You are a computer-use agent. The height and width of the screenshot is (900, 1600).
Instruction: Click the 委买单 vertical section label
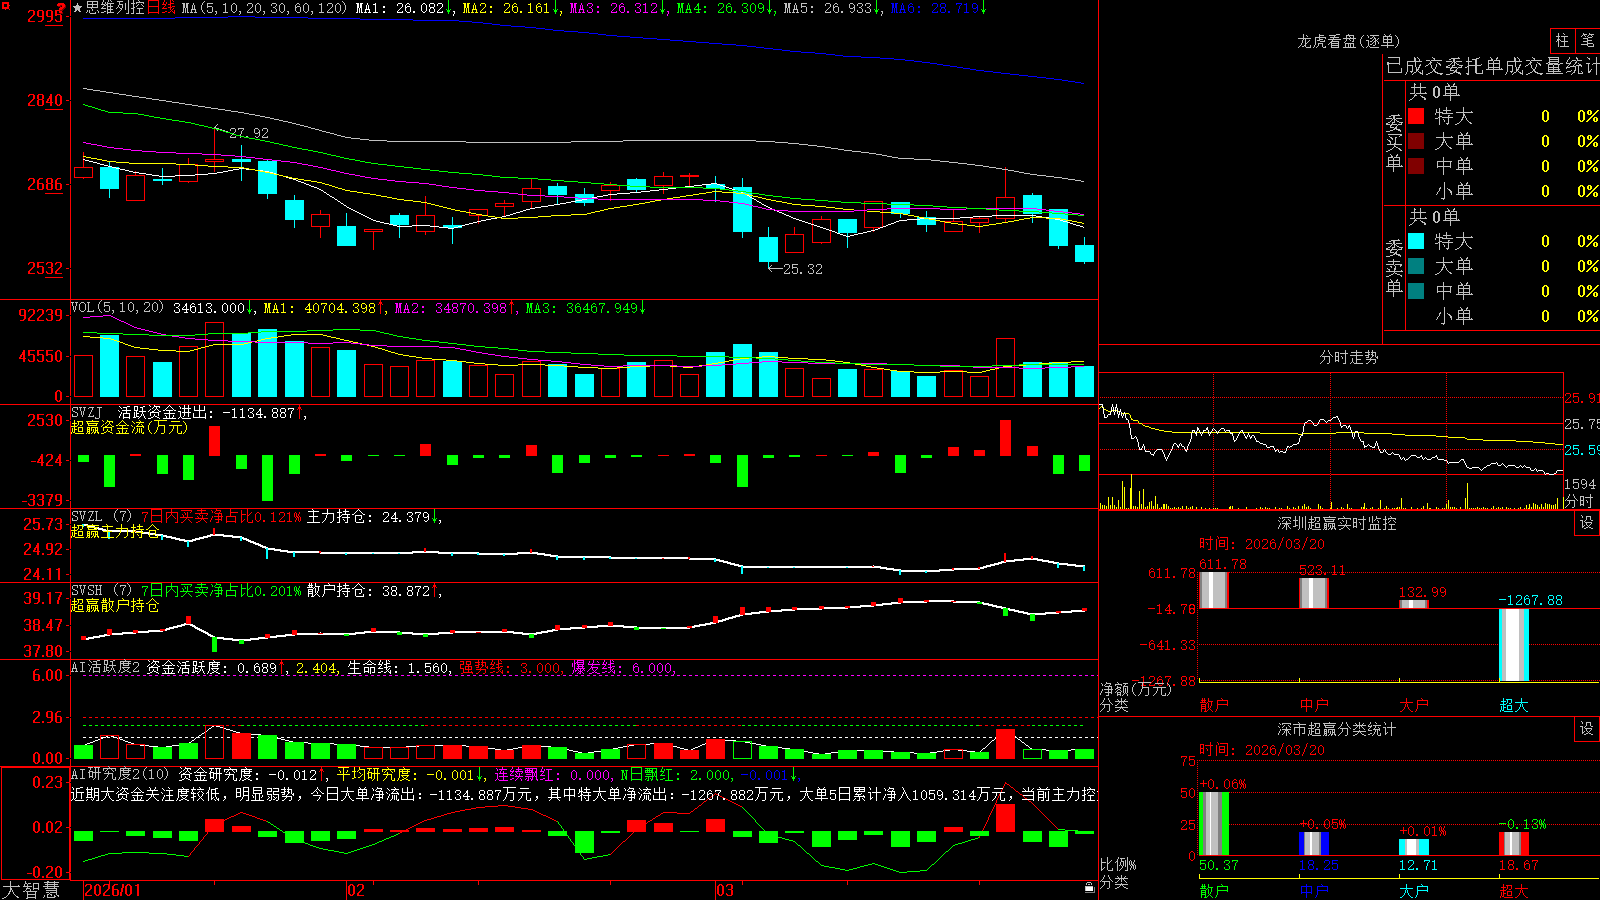click(1394, 143)
